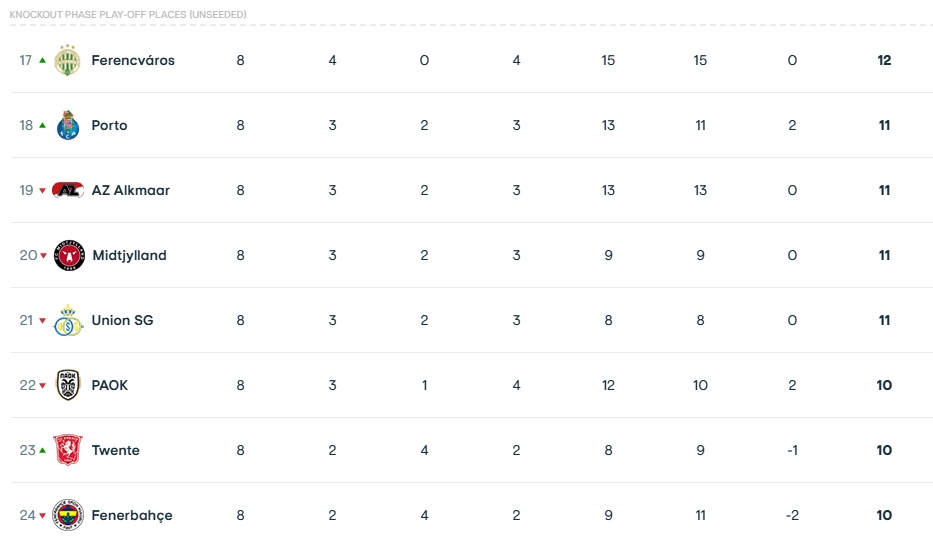The width and height of the screenshot is (933, 544).
Task: Click Twente points total 10
Action: 884,450
